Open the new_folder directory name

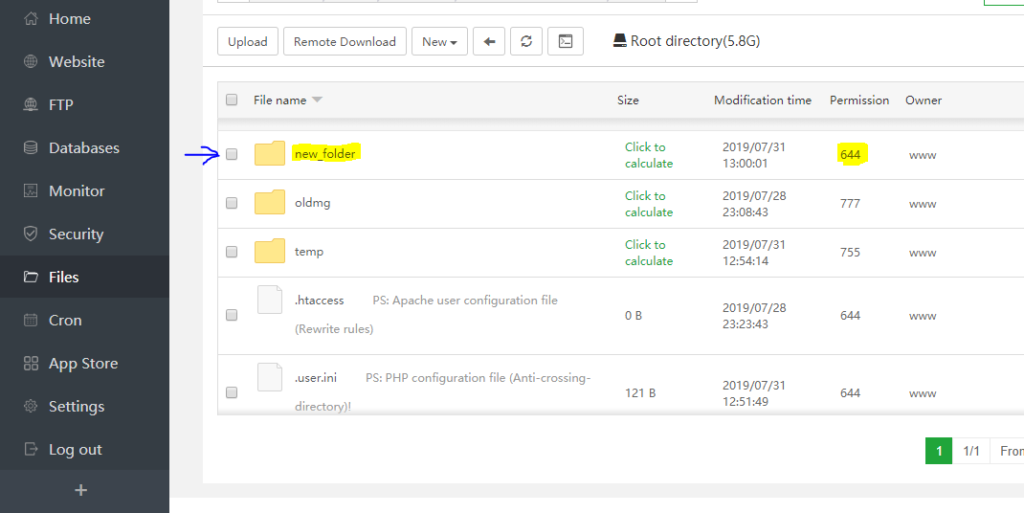(325, 154)
